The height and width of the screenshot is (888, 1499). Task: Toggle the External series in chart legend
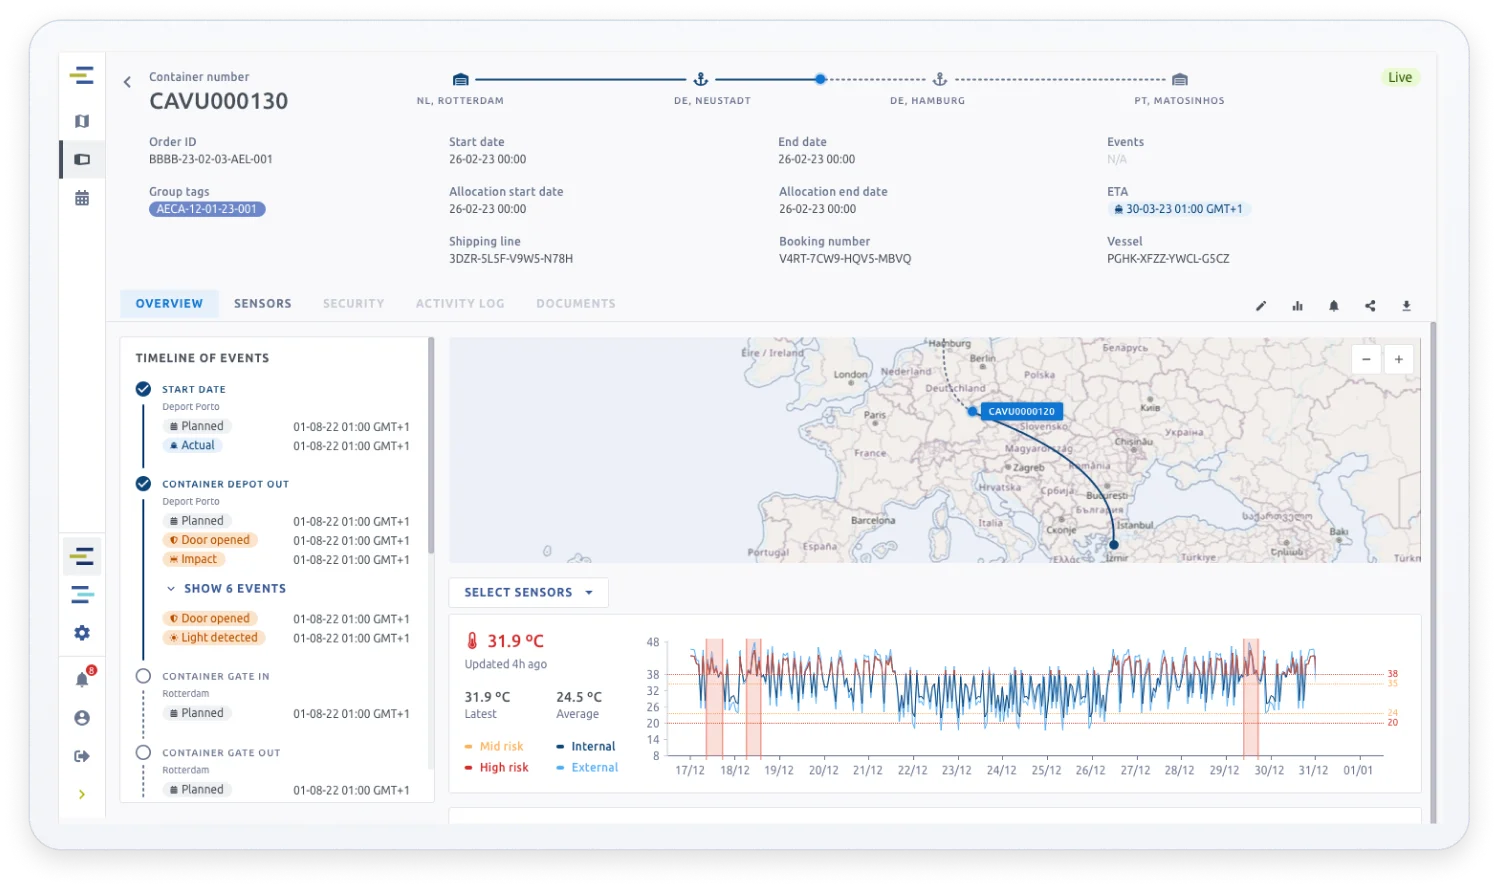click(594, 768)
